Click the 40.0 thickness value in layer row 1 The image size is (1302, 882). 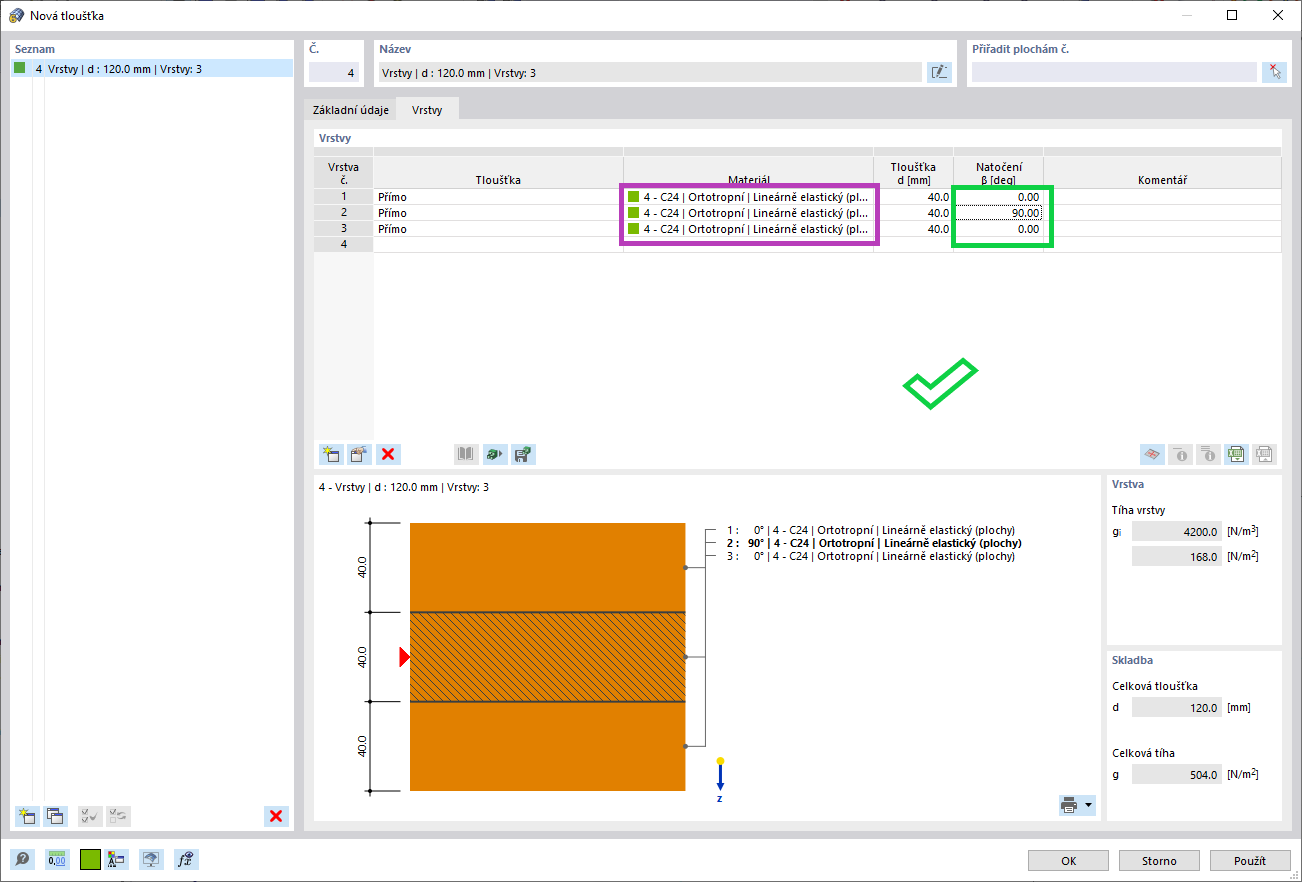tap(913, 197)
